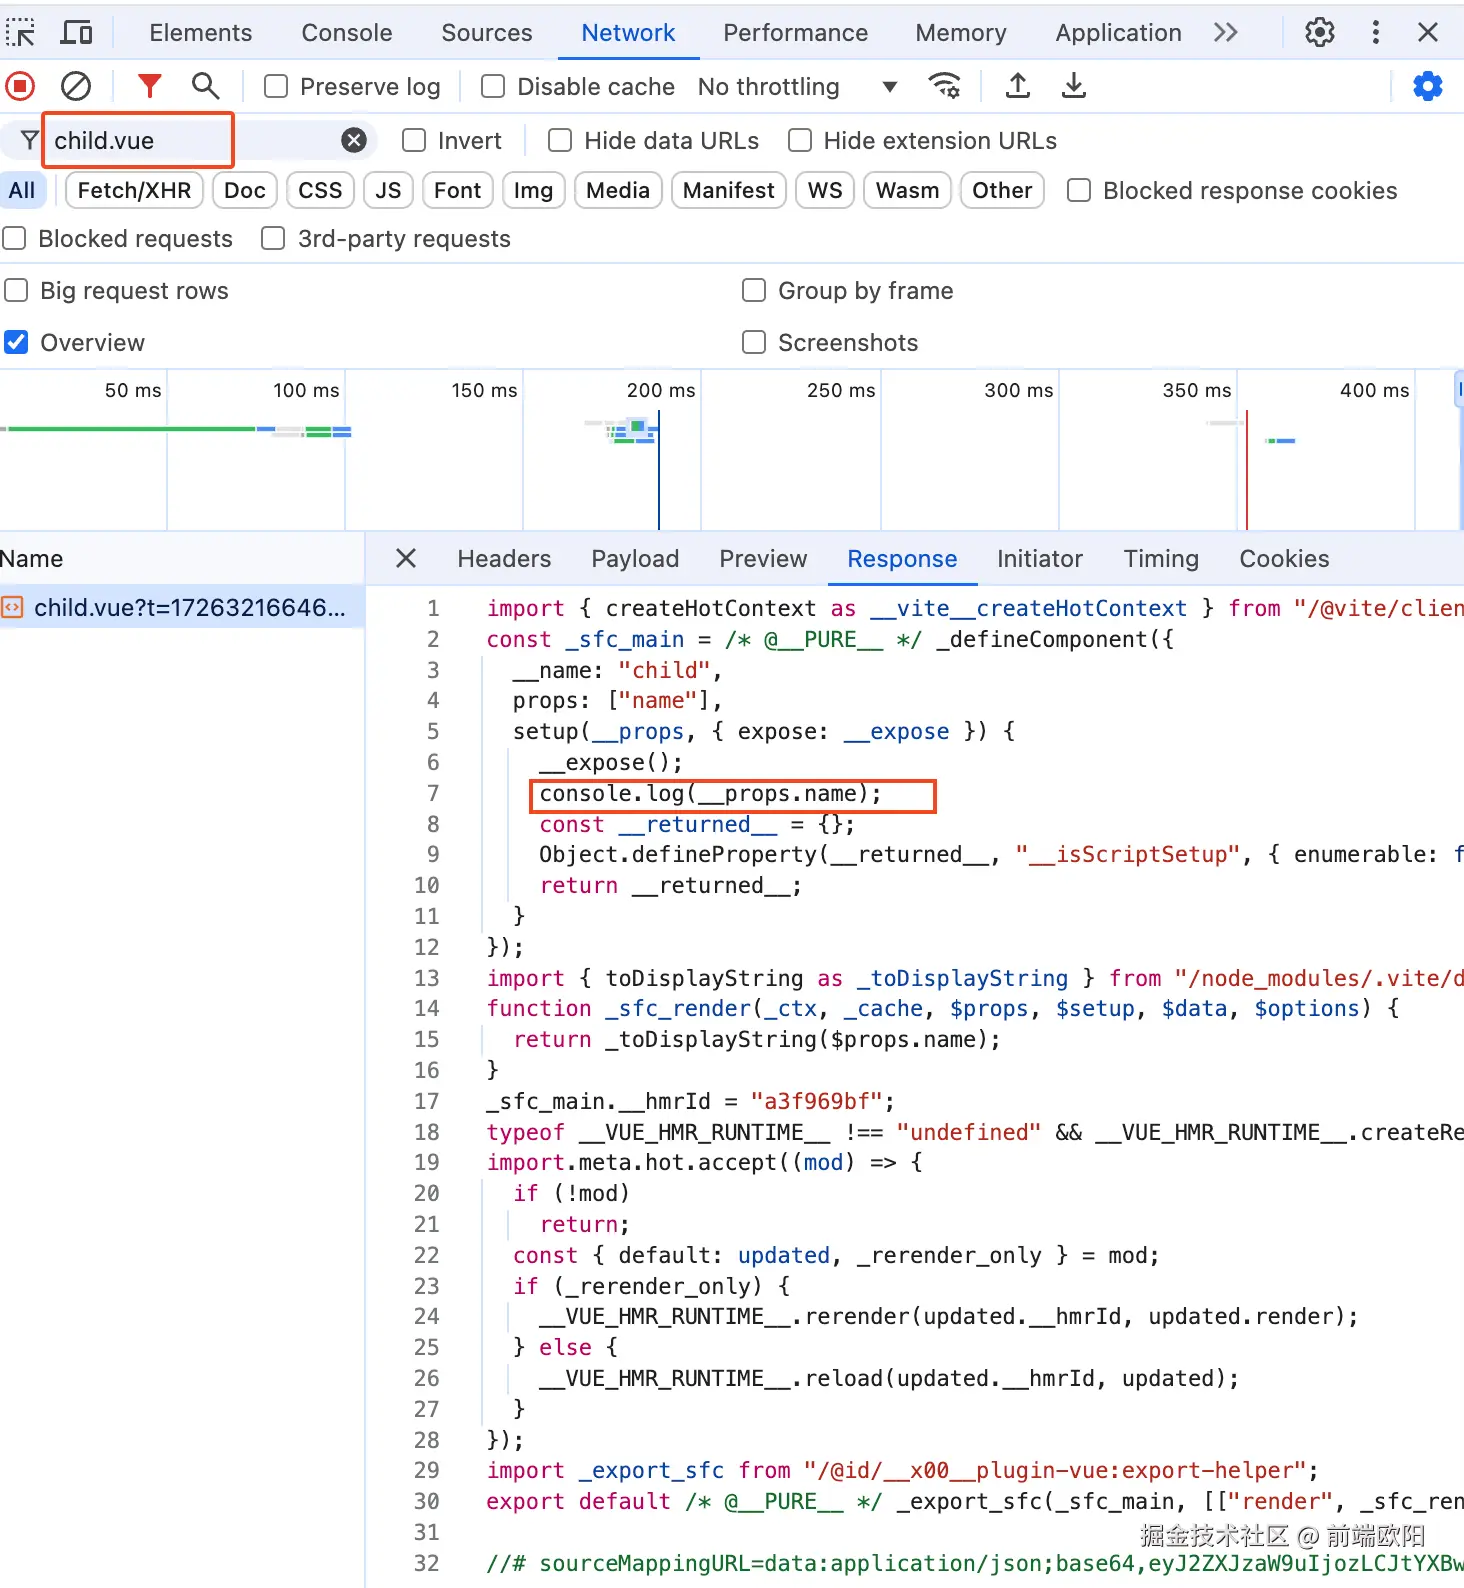This screenshot has height=1588, width=1464.
Task: Toggle the red filter funnel icon
Action: [x=149, y=87]
